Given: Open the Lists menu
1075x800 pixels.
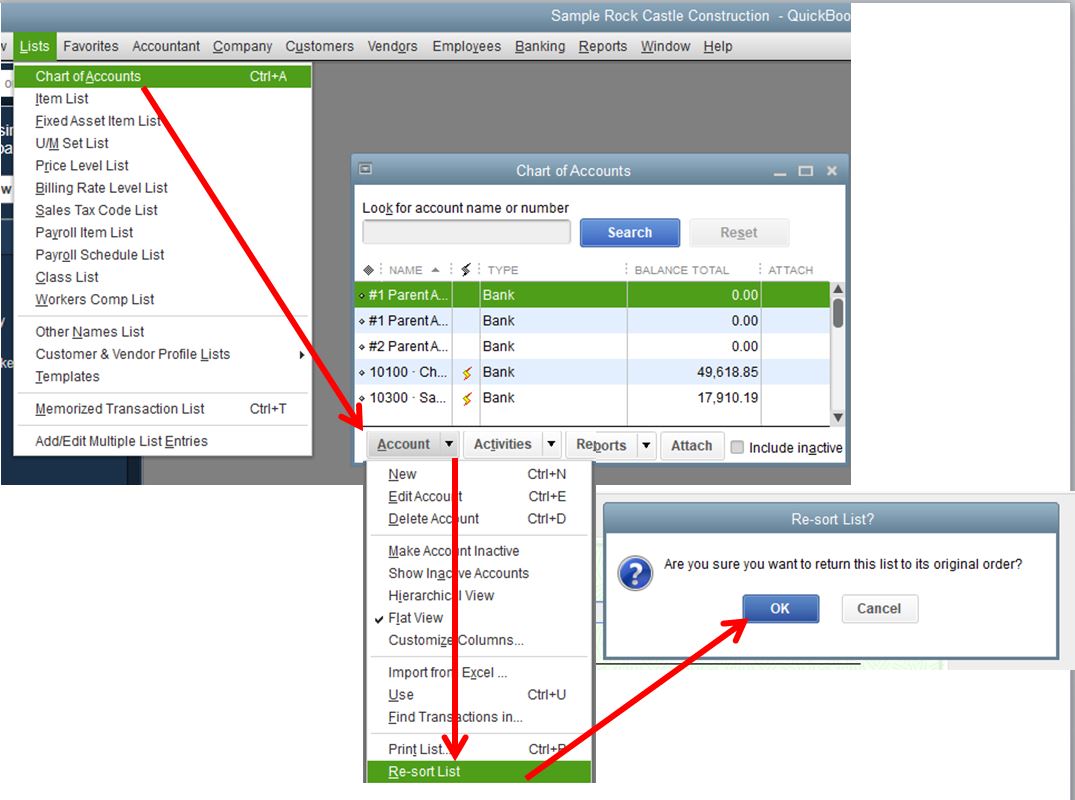Looking at the screenshot, I should pos(34,46).
